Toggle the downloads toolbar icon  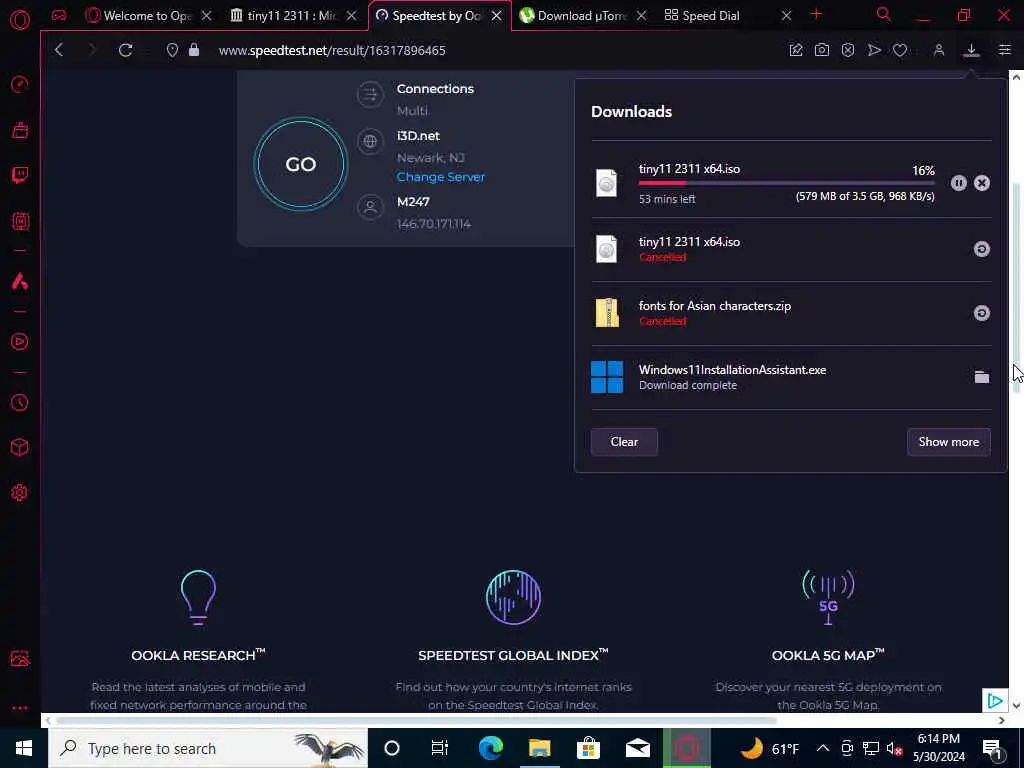click(x=971, y=50)
